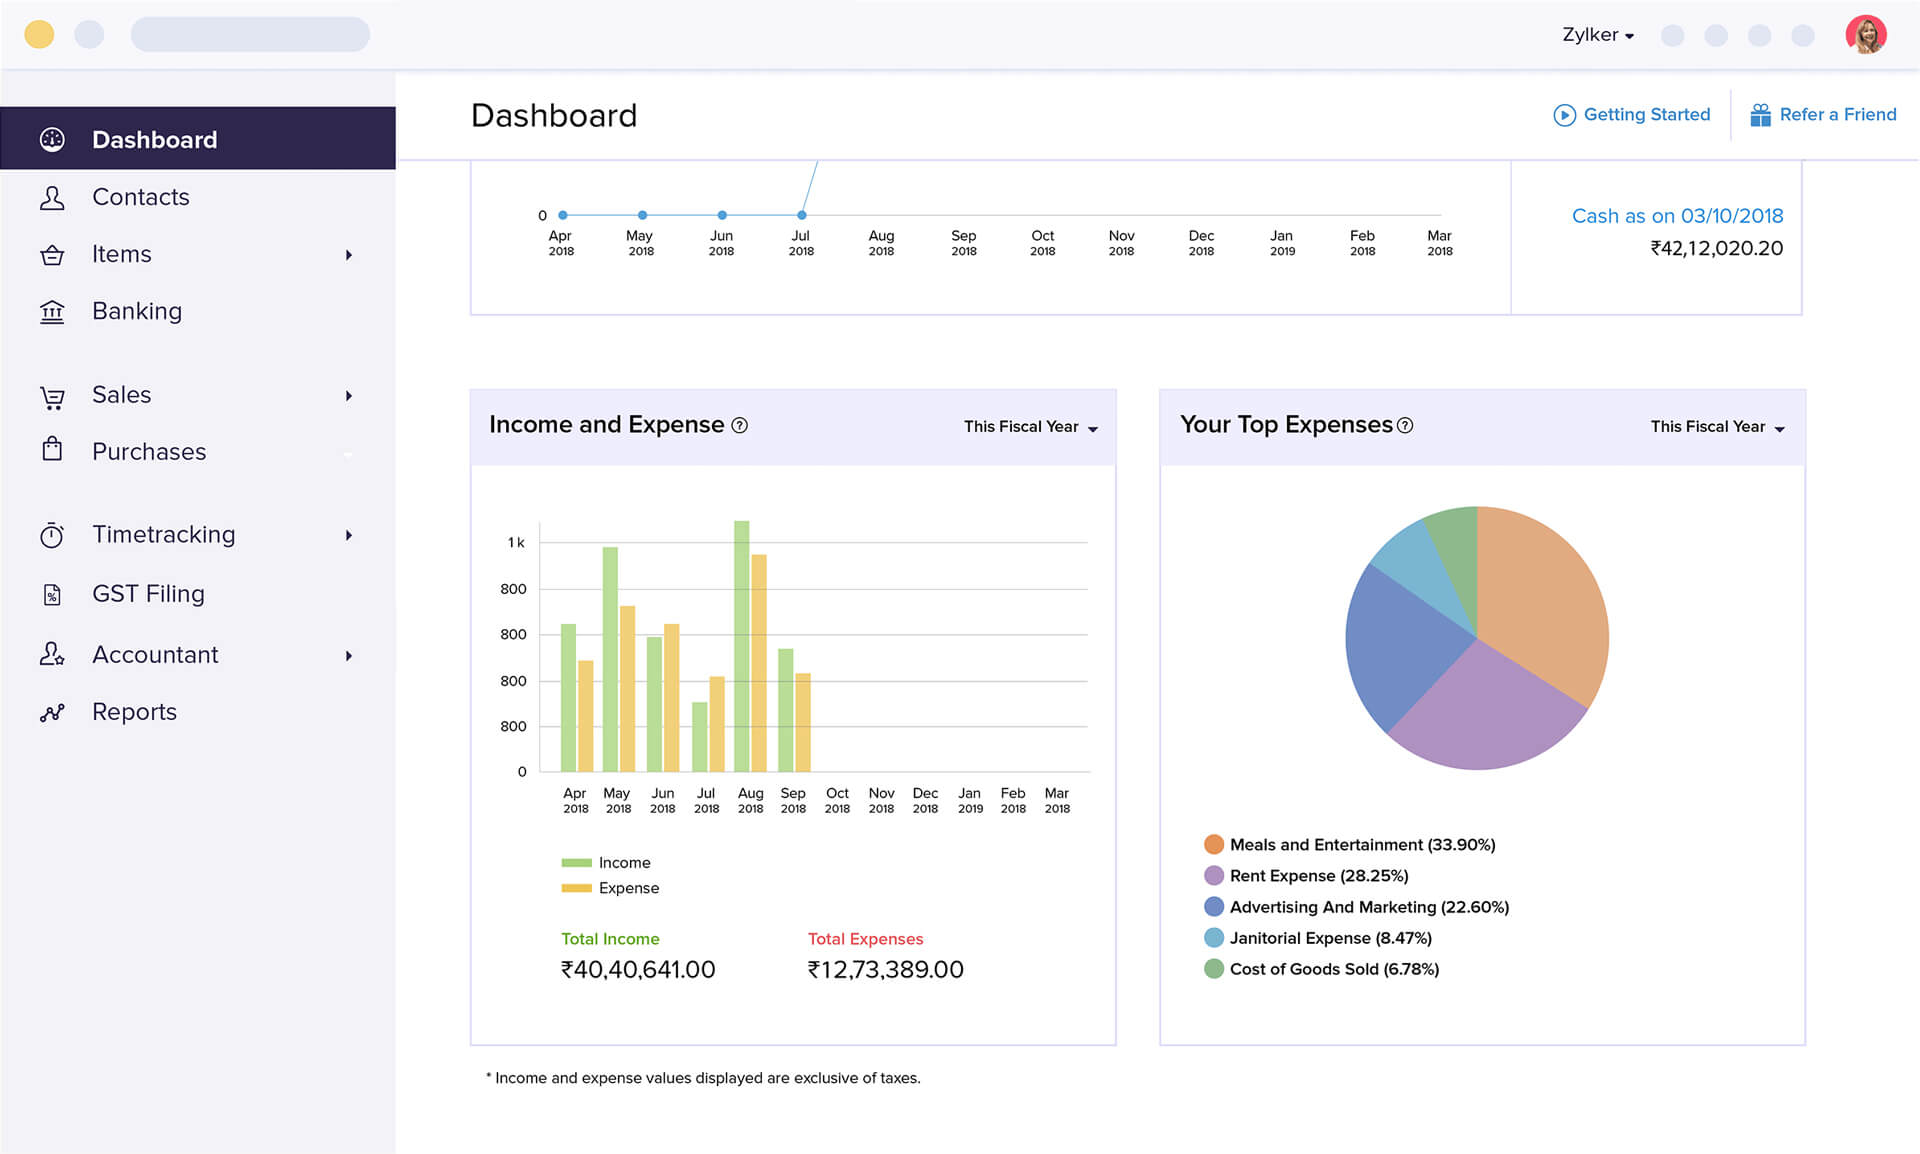Expand the Sales submenu chevron
The width and height of the screenshot is (1920, 1154).
pos(349,396)
